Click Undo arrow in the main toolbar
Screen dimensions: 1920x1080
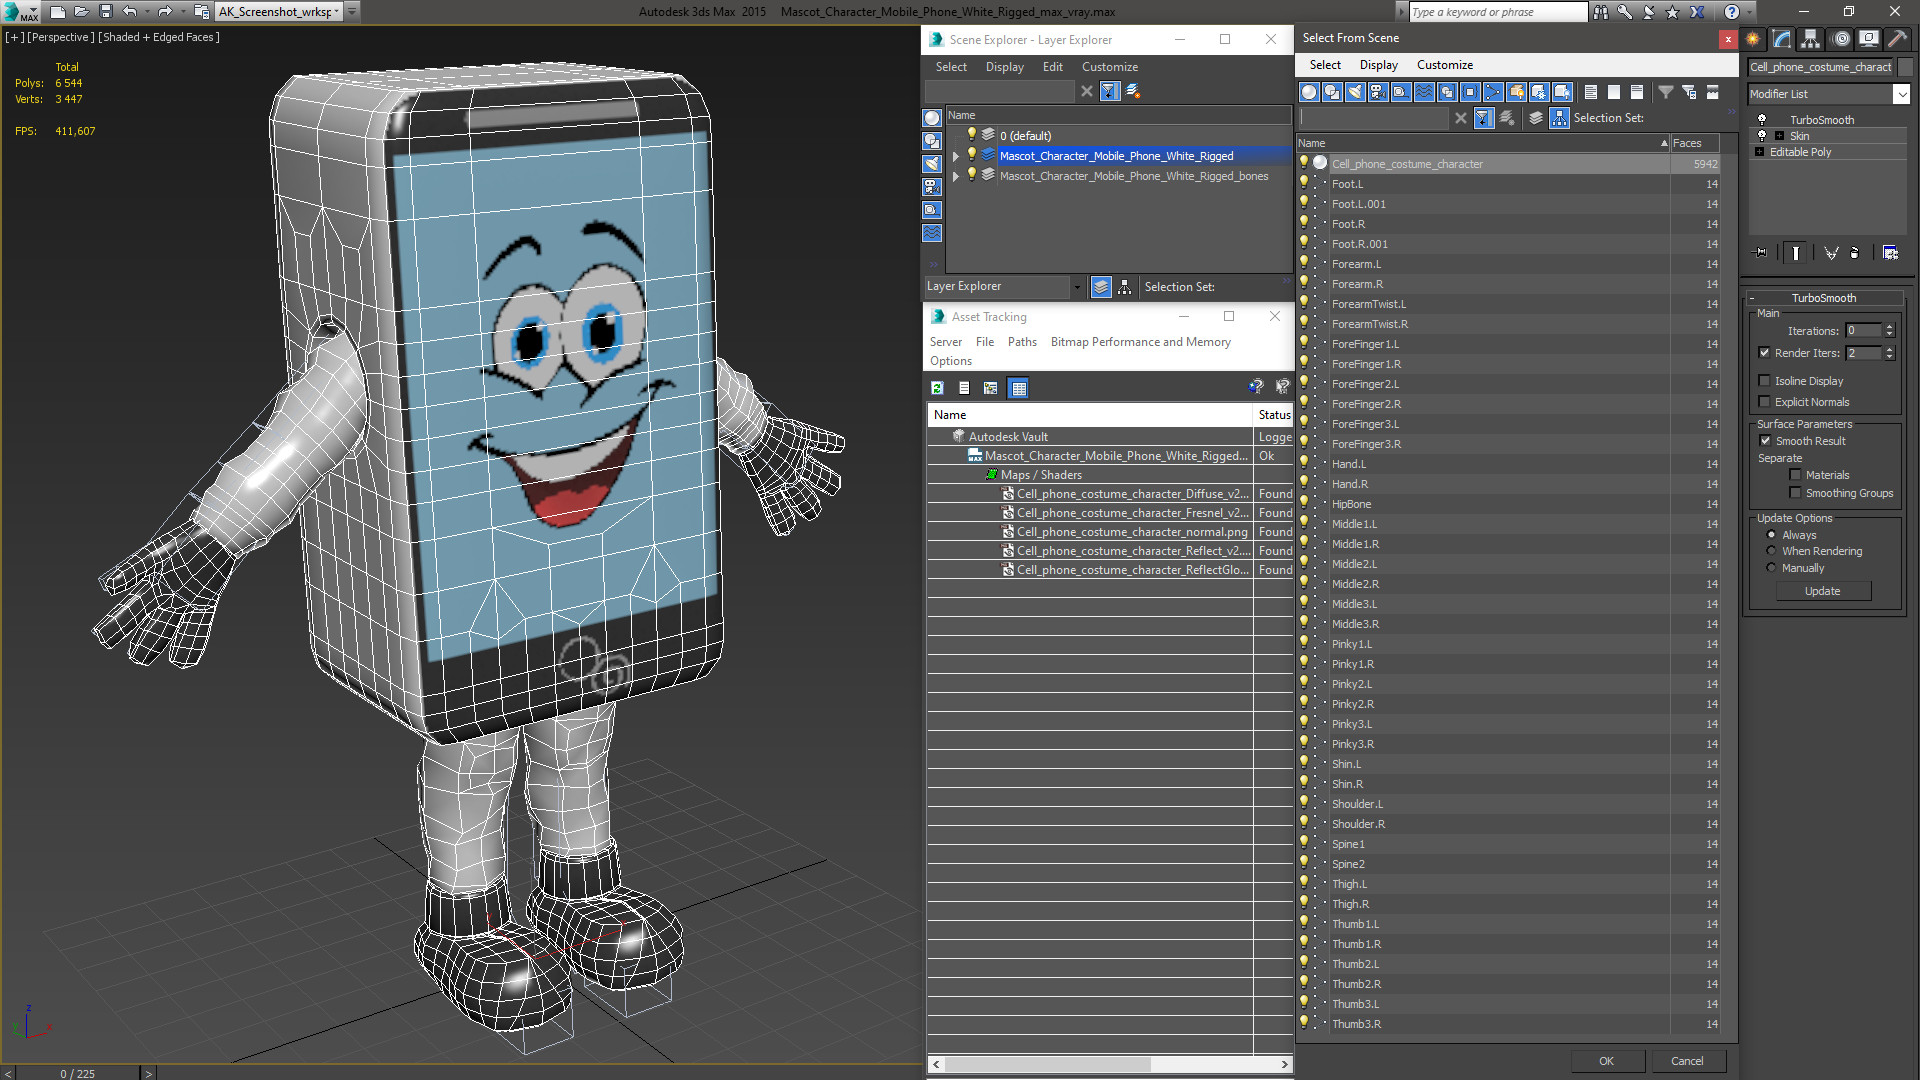point(130,12)
